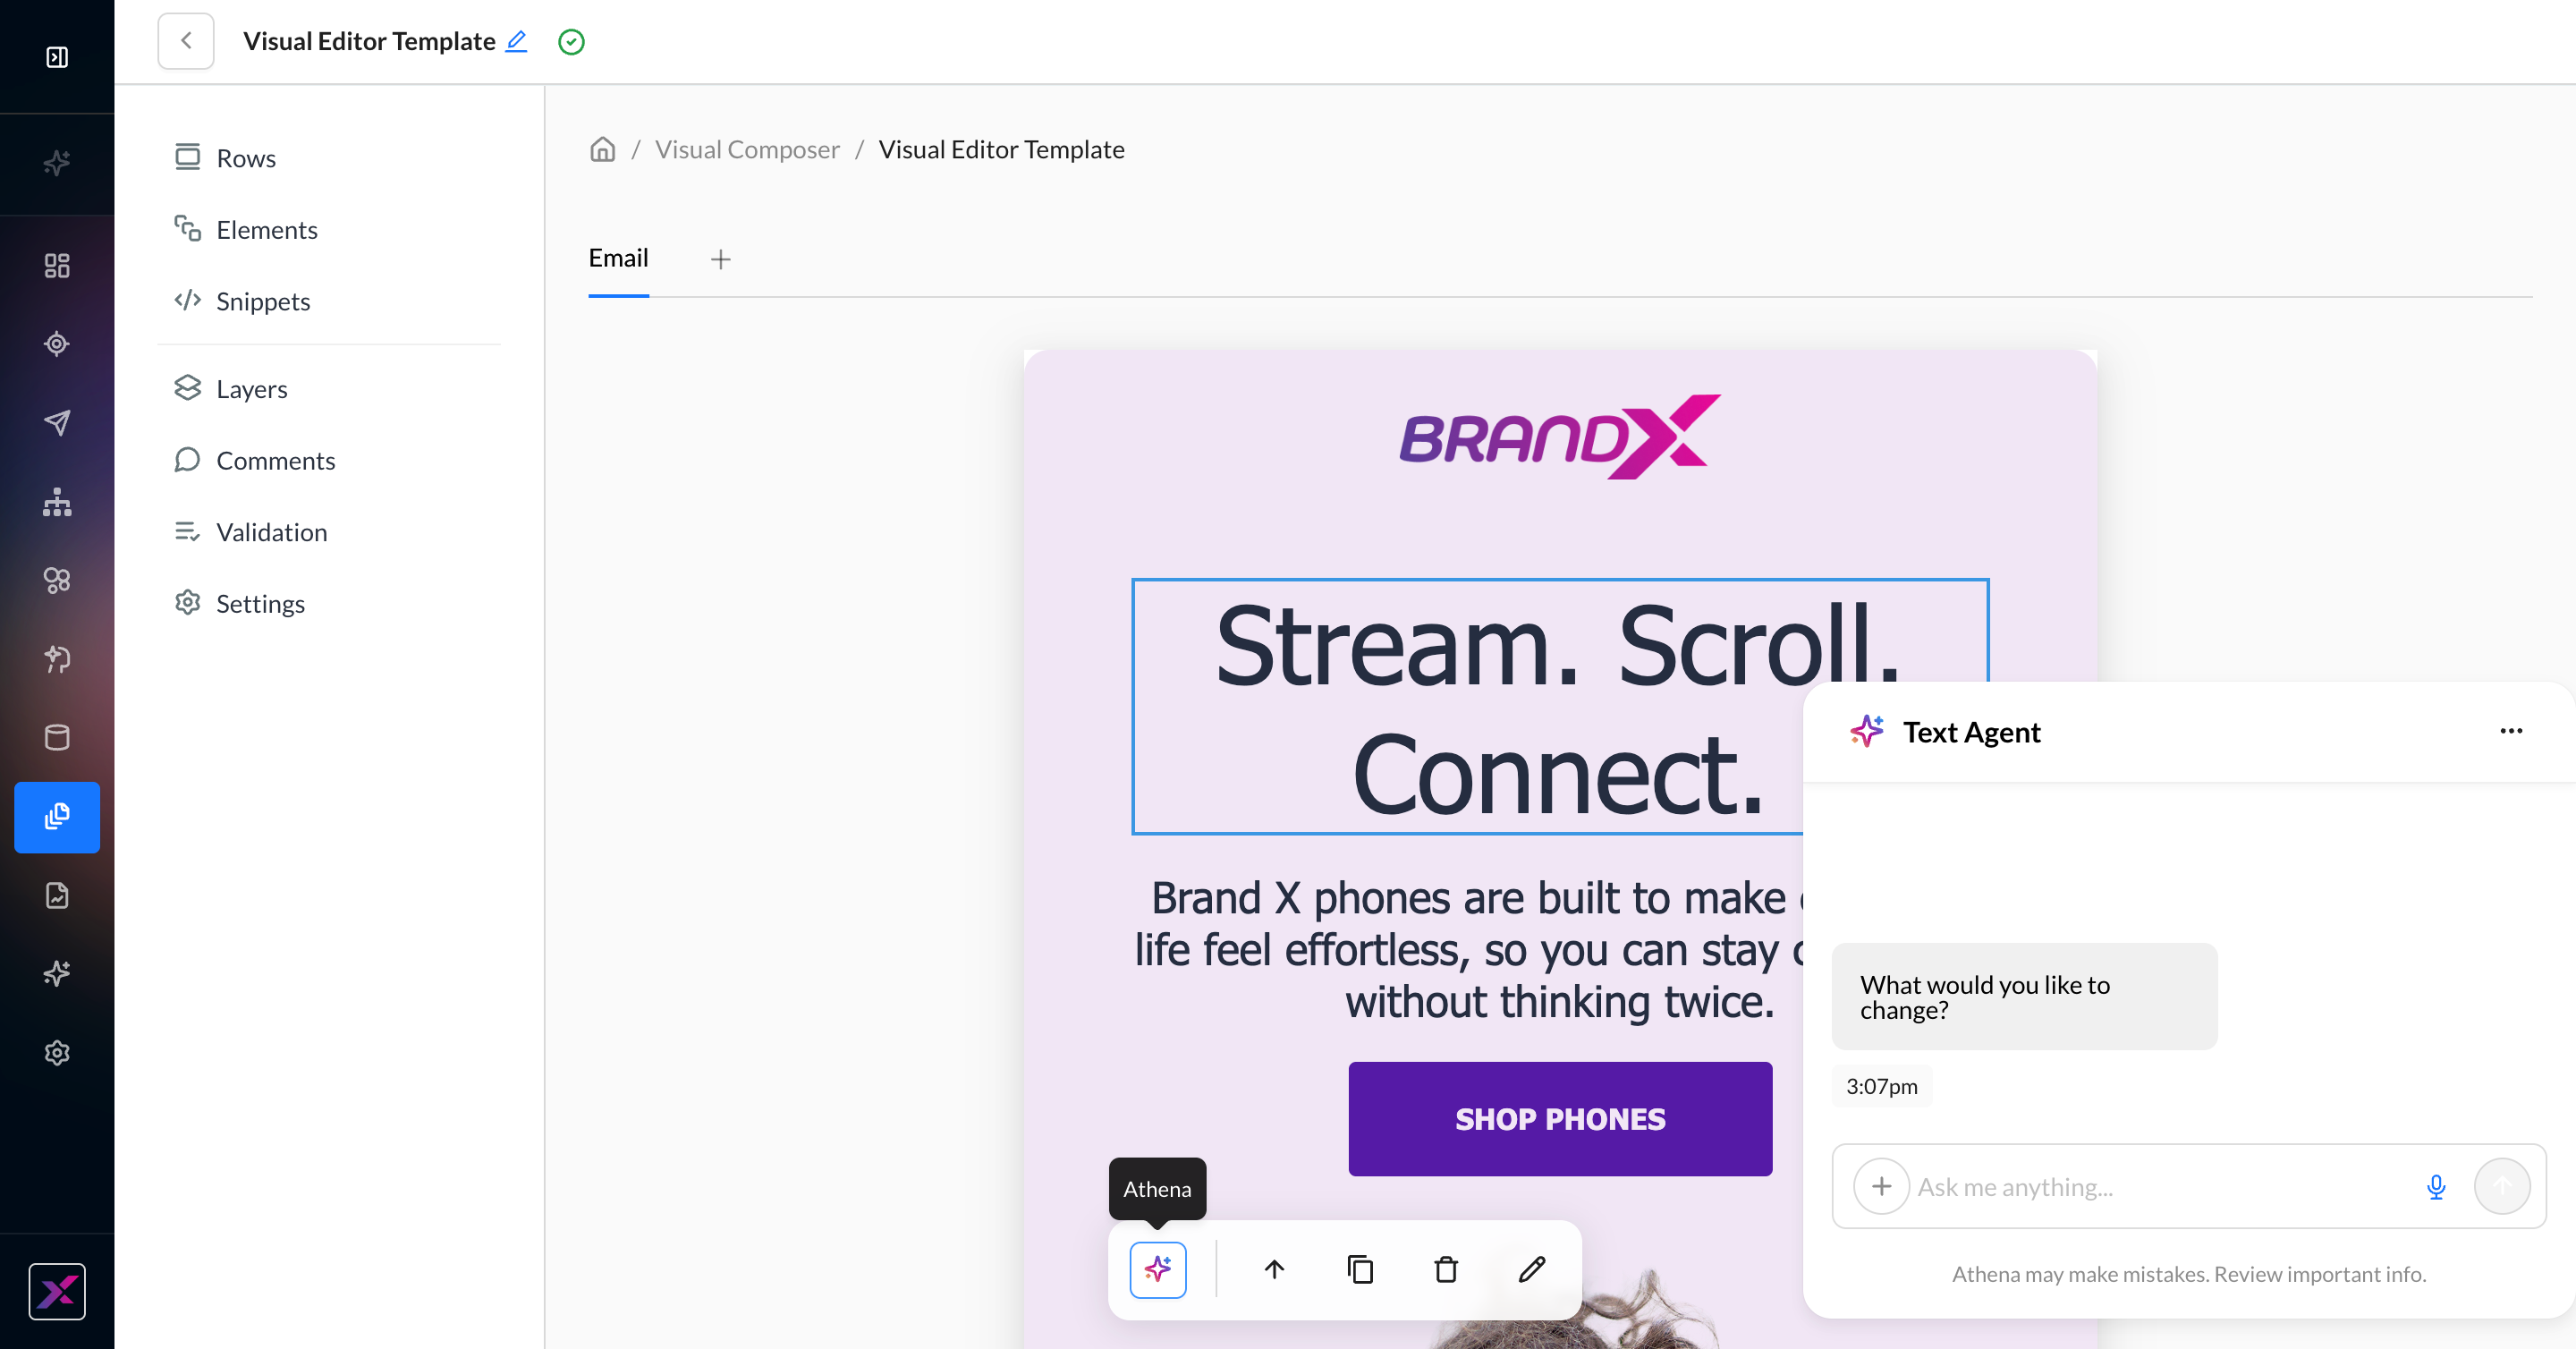Open the Validation panel
This screenshot has height=1349, width=2576.
(x=330, y=532)
